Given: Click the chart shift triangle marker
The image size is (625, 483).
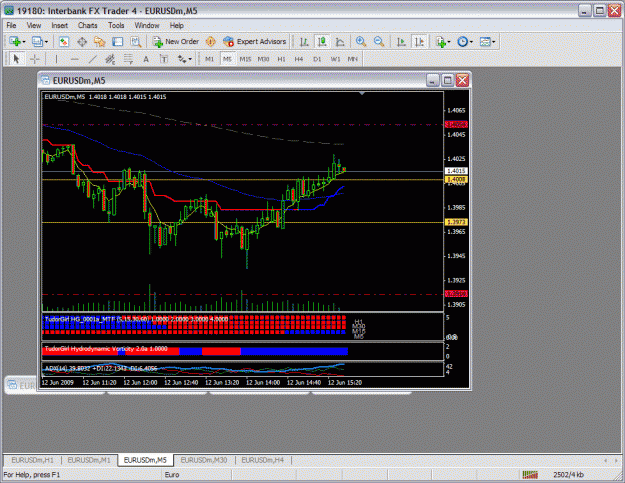Looking at the screenshot, I should (x=362, y=93).
